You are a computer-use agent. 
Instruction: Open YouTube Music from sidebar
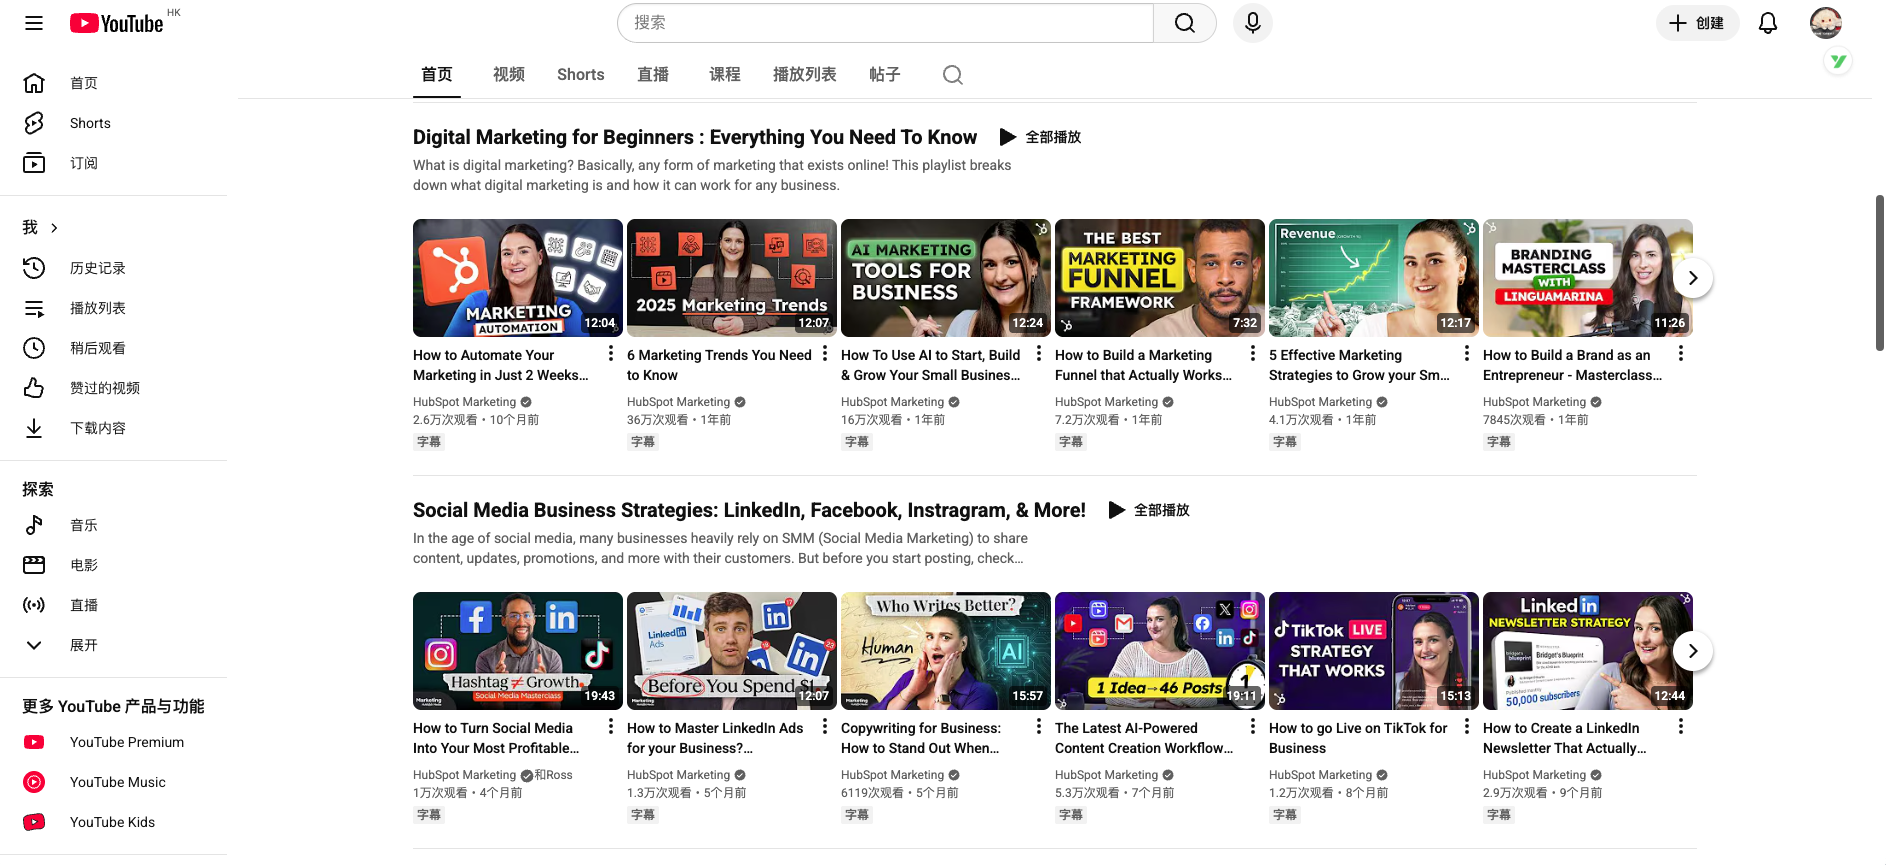click(117, 782)
